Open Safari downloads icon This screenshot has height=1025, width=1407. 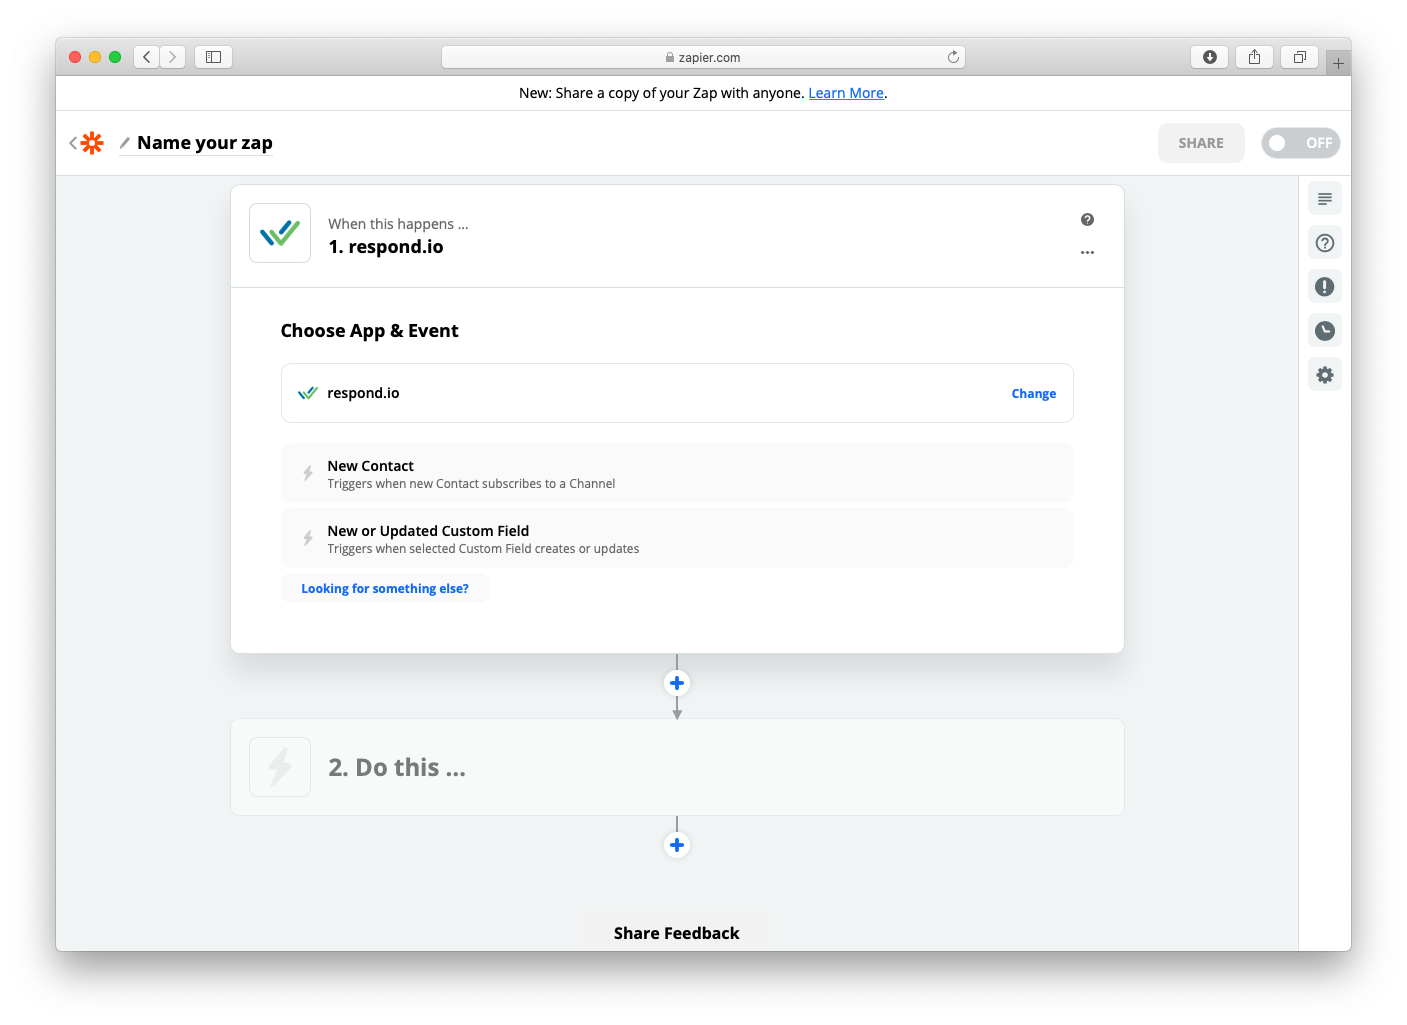tap(1209, 57)
